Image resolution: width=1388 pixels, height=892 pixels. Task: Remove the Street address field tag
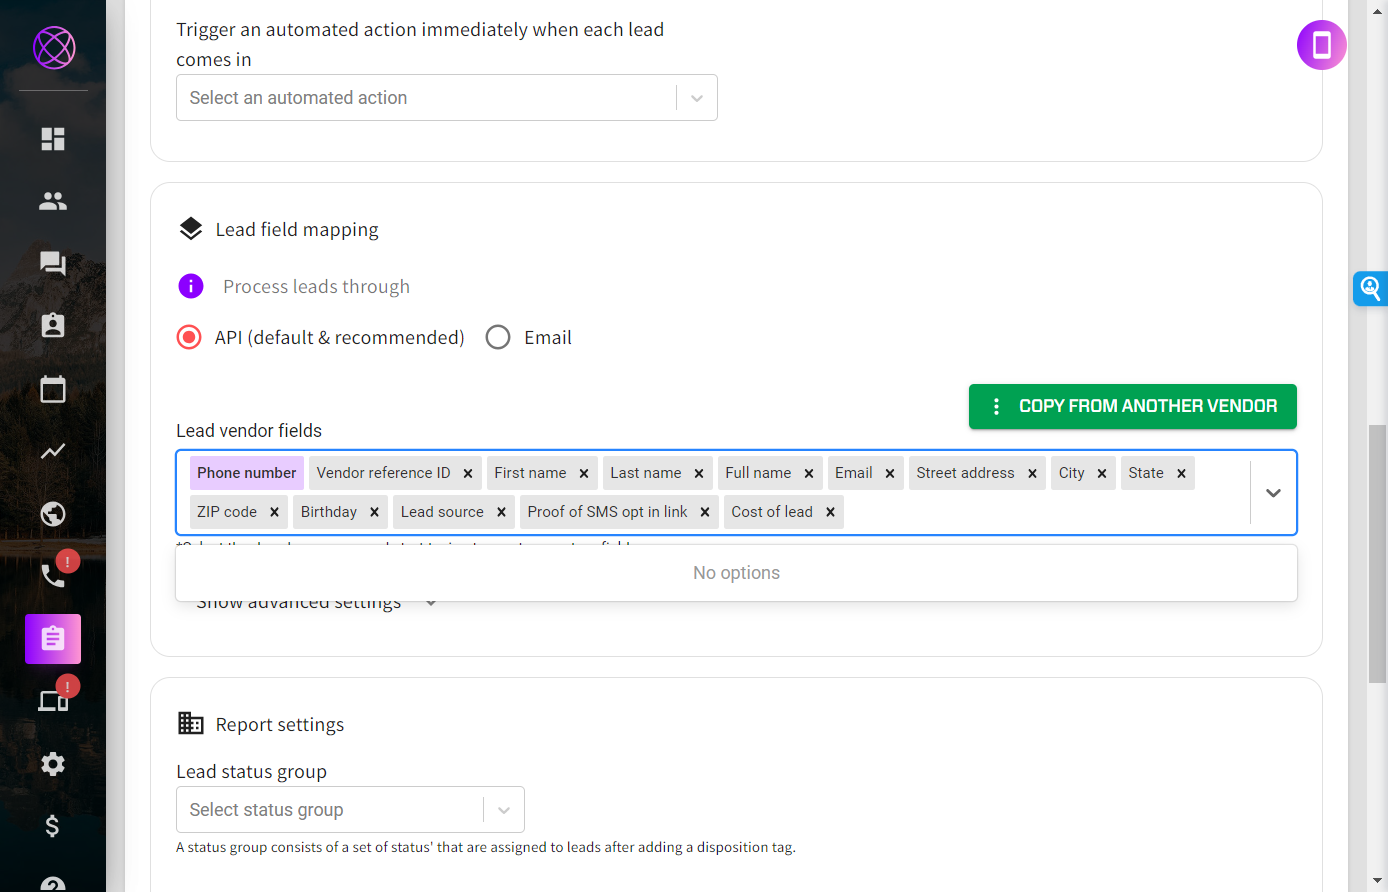1032,473
